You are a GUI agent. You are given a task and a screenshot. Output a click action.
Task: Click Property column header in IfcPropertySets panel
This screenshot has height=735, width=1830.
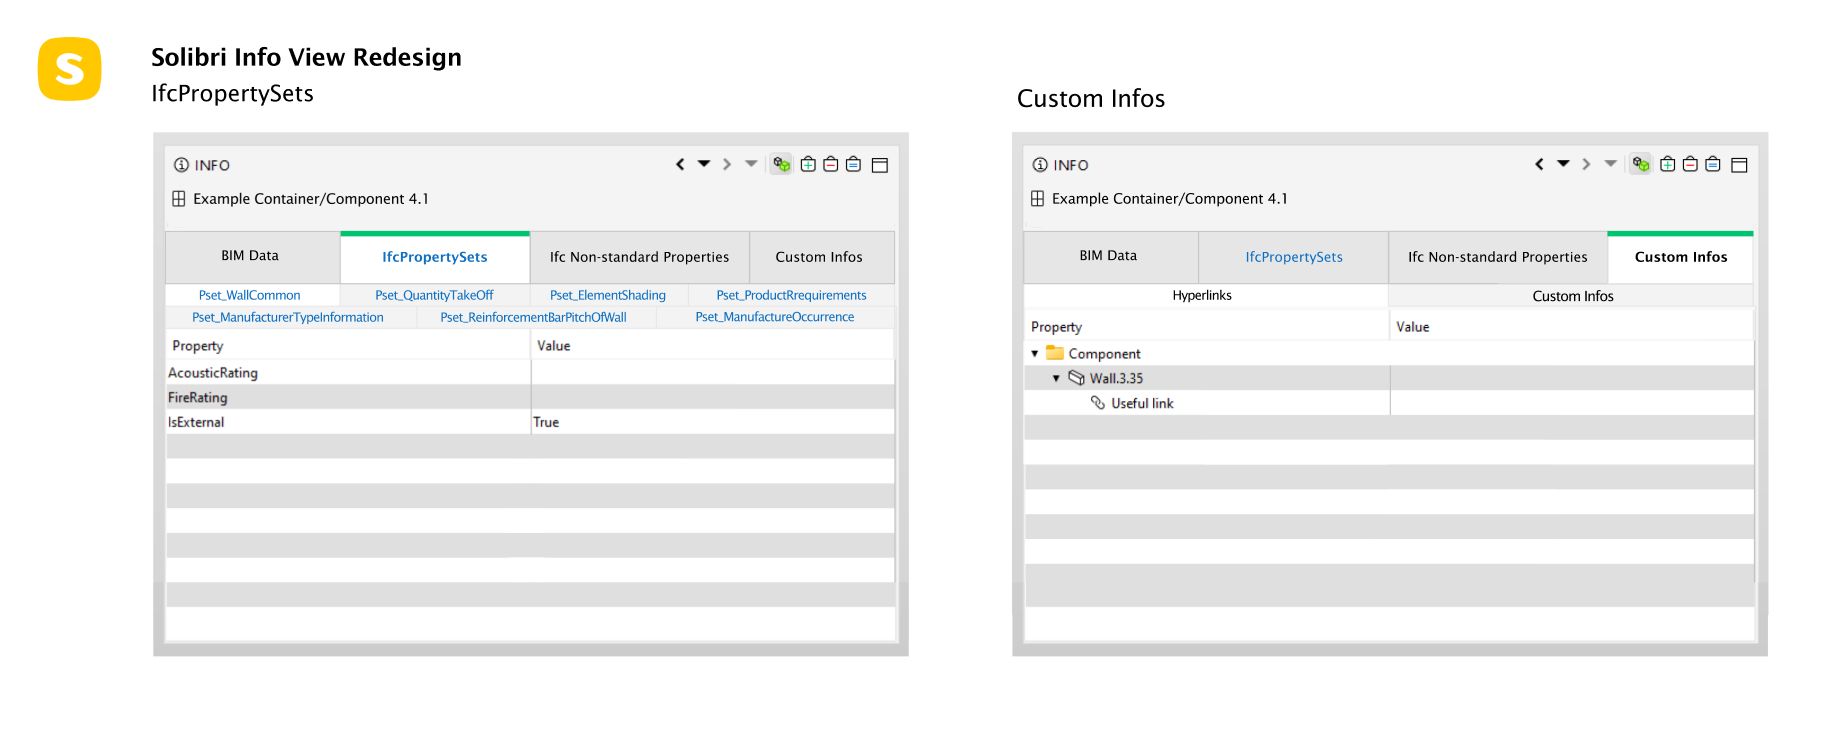coord(348,345)
